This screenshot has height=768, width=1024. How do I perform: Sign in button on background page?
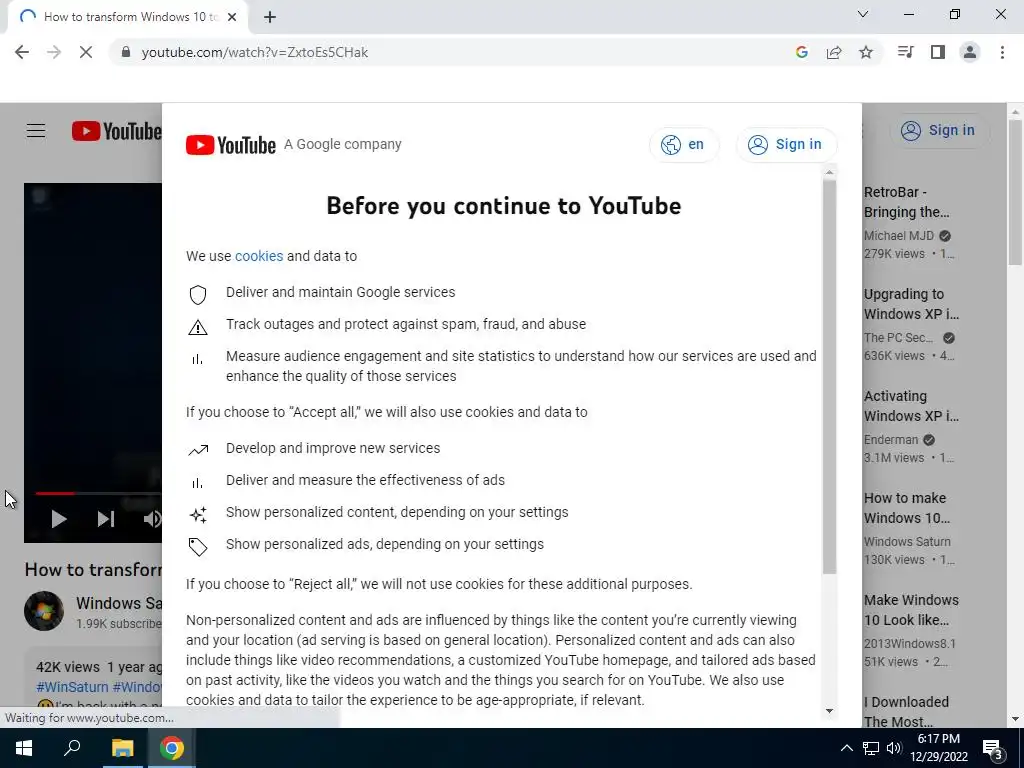(x=940, y=131)
